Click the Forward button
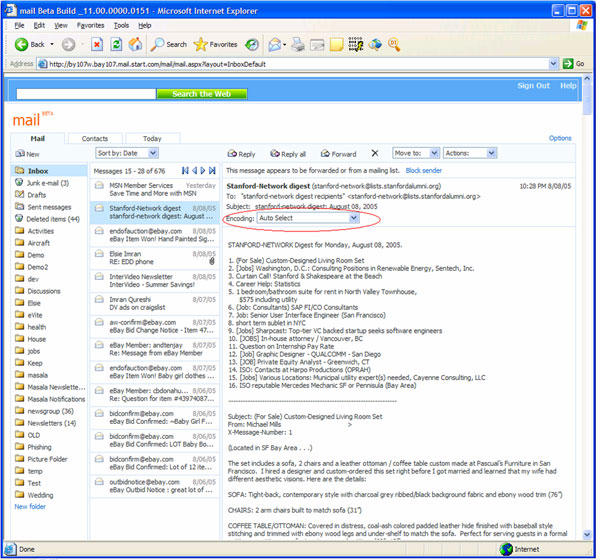Screen dimensions: 600x560 (339, 154)
